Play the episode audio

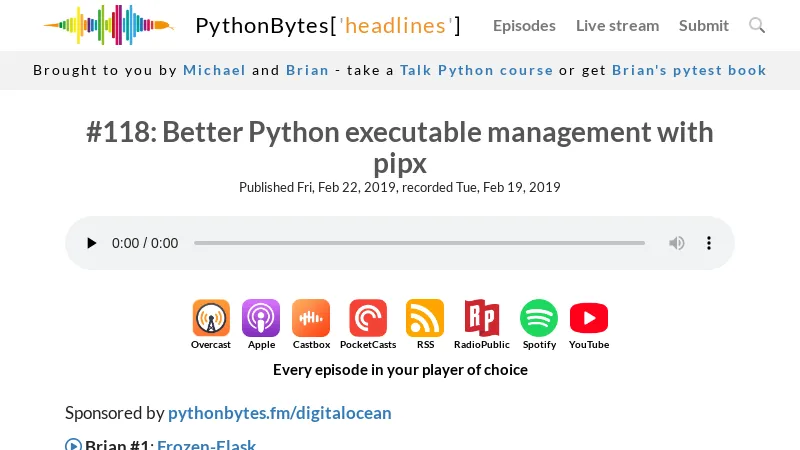click(92, 243)
